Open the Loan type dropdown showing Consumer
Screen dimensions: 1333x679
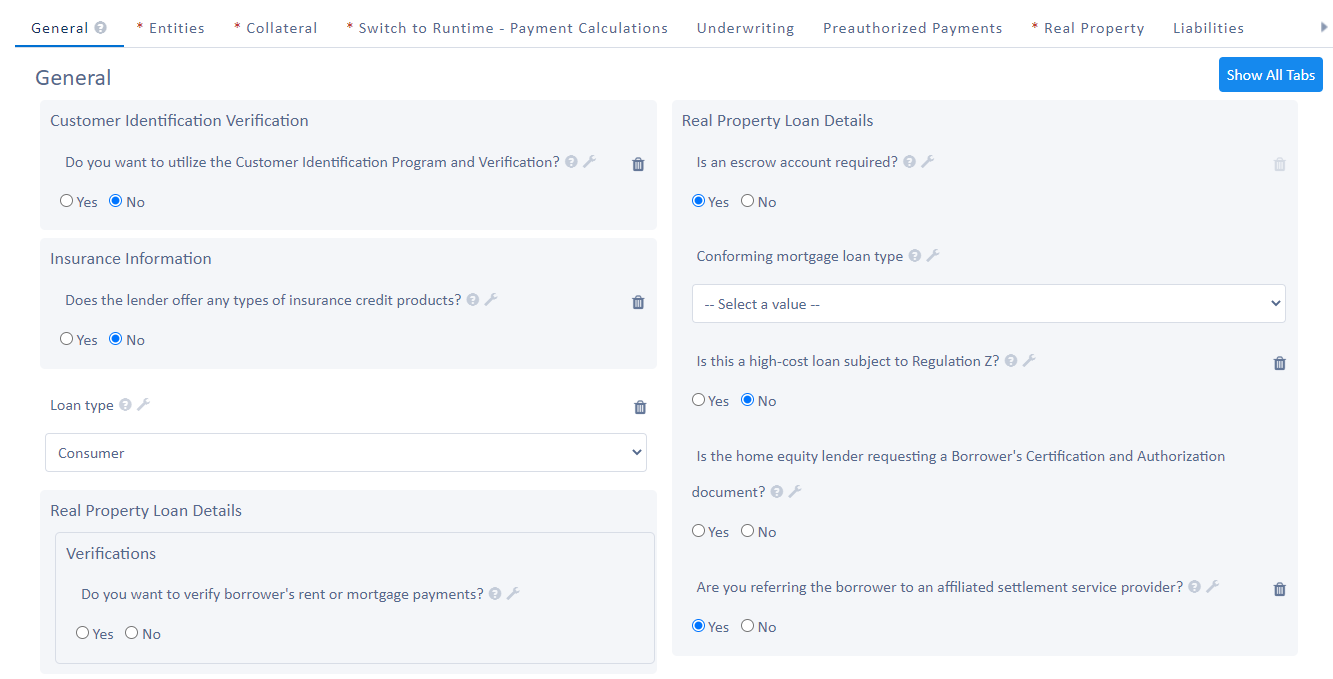coord(346,453)
